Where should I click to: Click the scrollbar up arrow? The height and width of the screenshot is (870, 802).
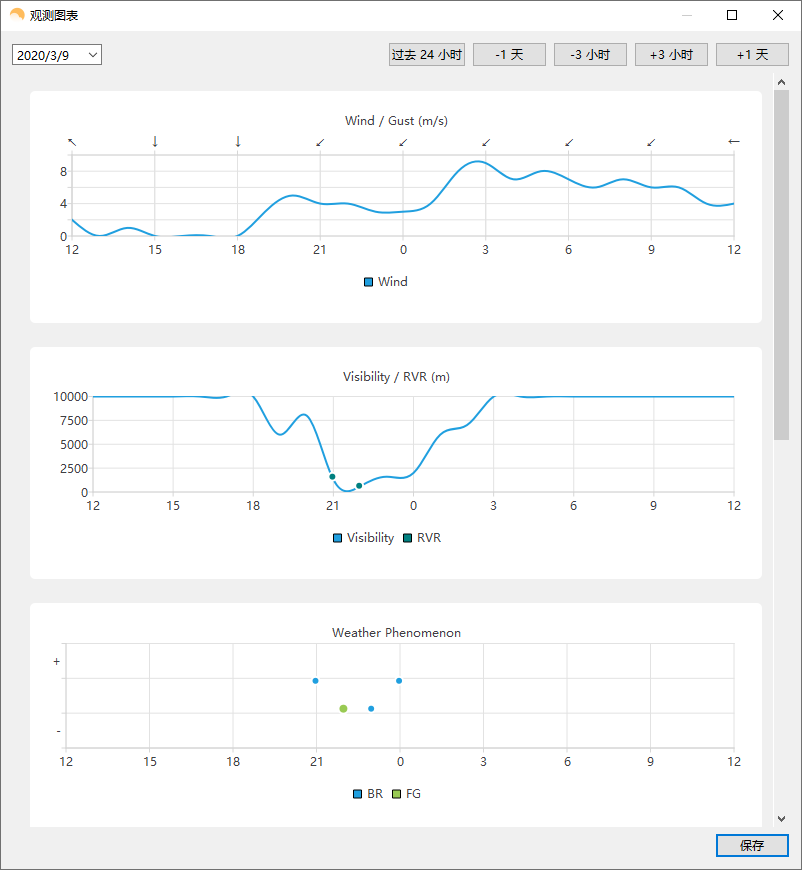tap(781, 82)
